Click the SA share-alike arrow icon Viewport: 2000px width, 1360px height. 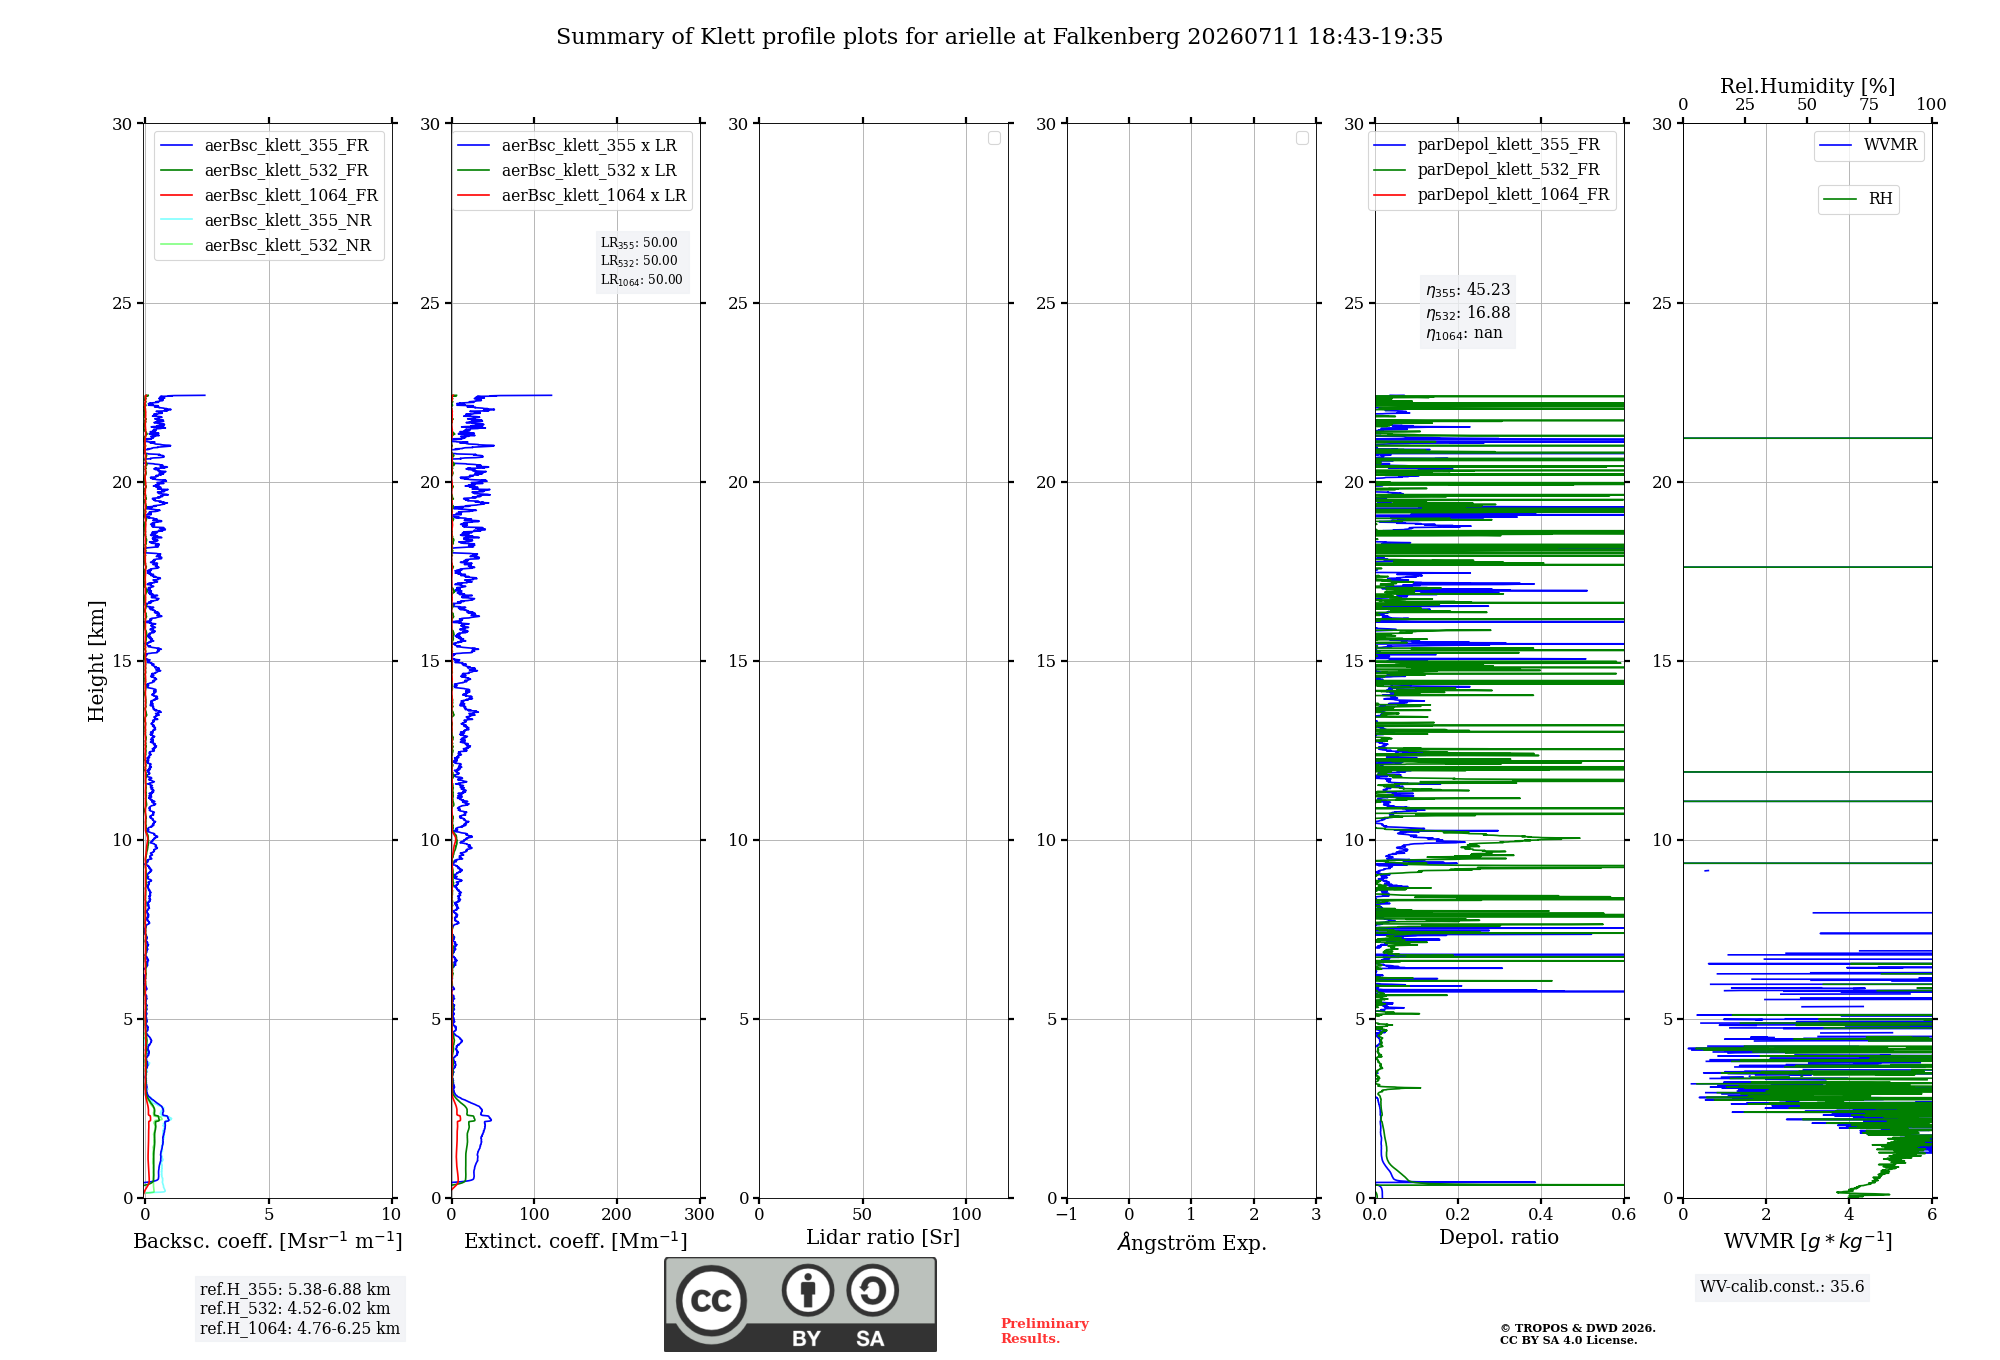coord(872,1290)
